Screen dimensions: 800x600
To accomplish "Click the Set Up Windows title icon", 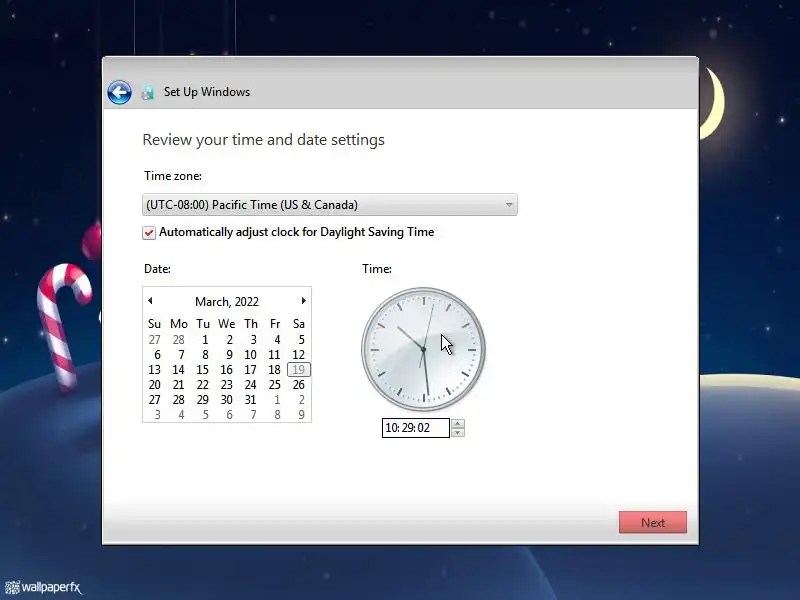I will click(147, 93).
